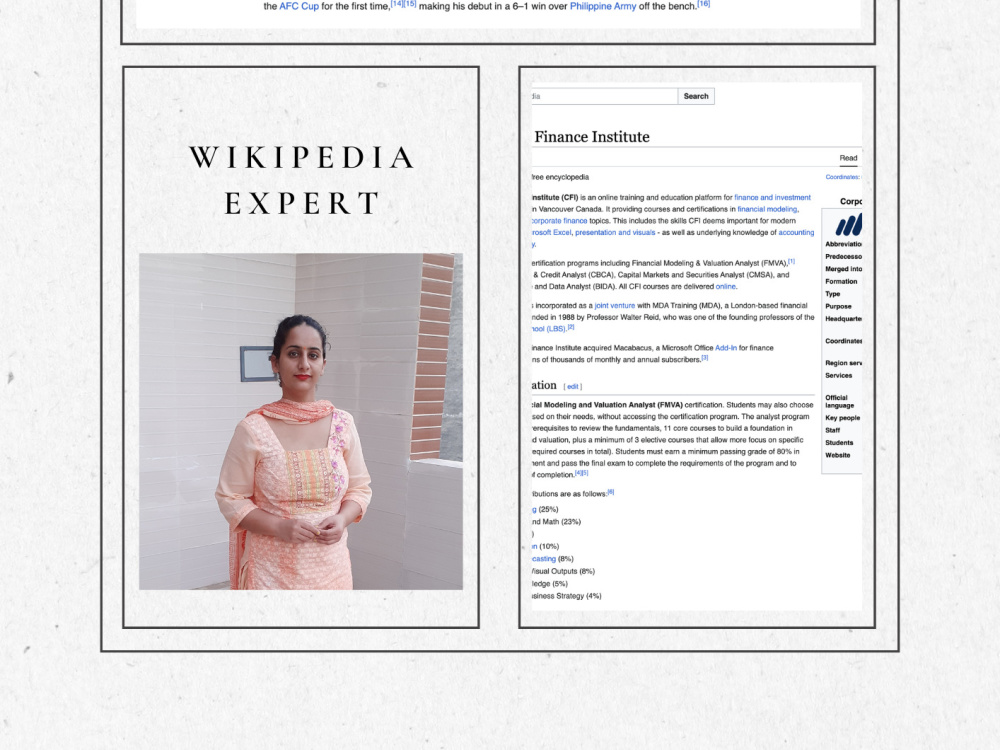Focus the Wikipedia search input field
The image size is (1000, 750).
(605, 96)
